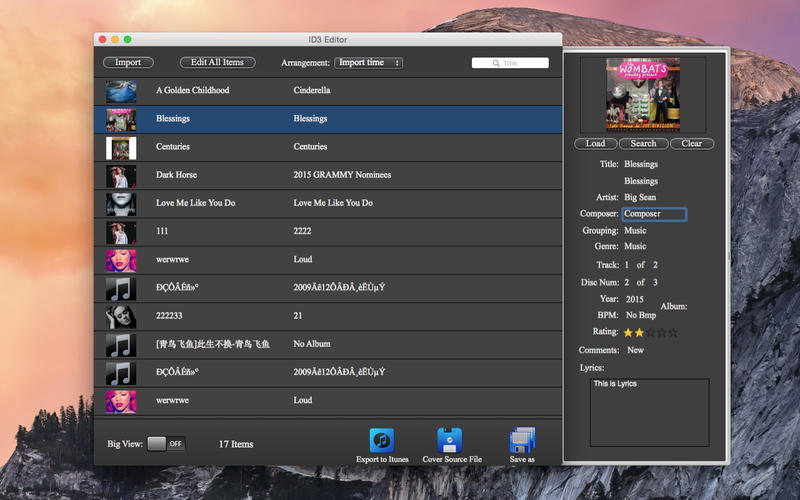This screenshot has width=800, height=500.
Task: Click the Load artwork button
Action: [595, 144]
